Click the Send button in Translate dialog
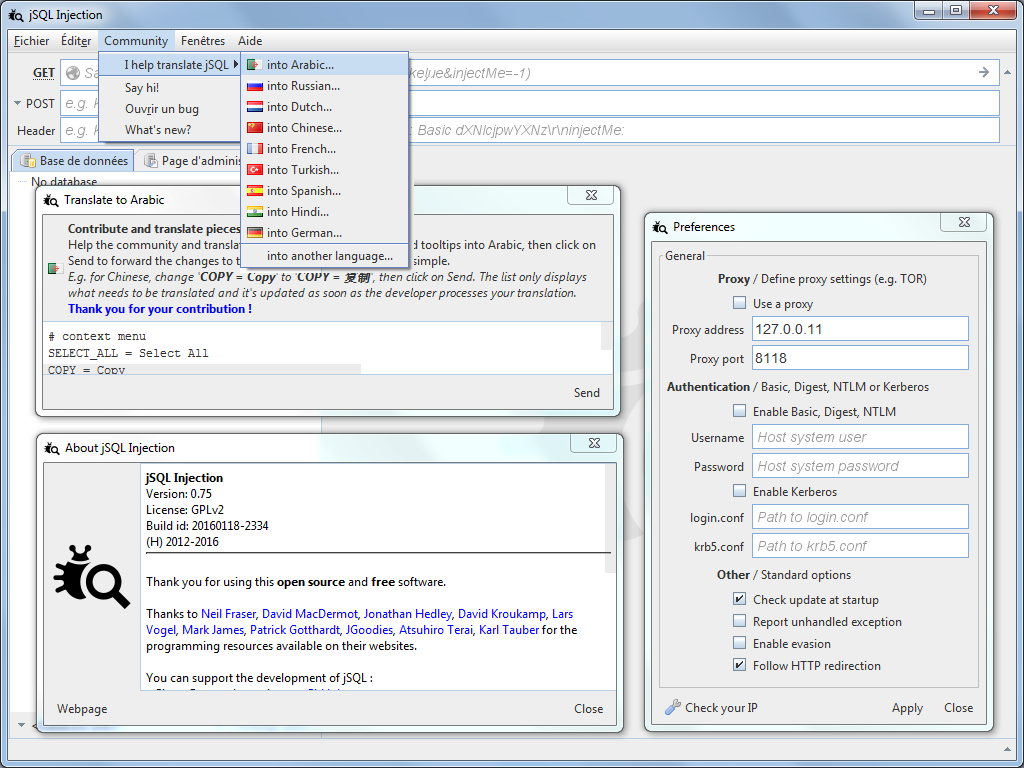The image size is (1024, 768). click(587, 392)
